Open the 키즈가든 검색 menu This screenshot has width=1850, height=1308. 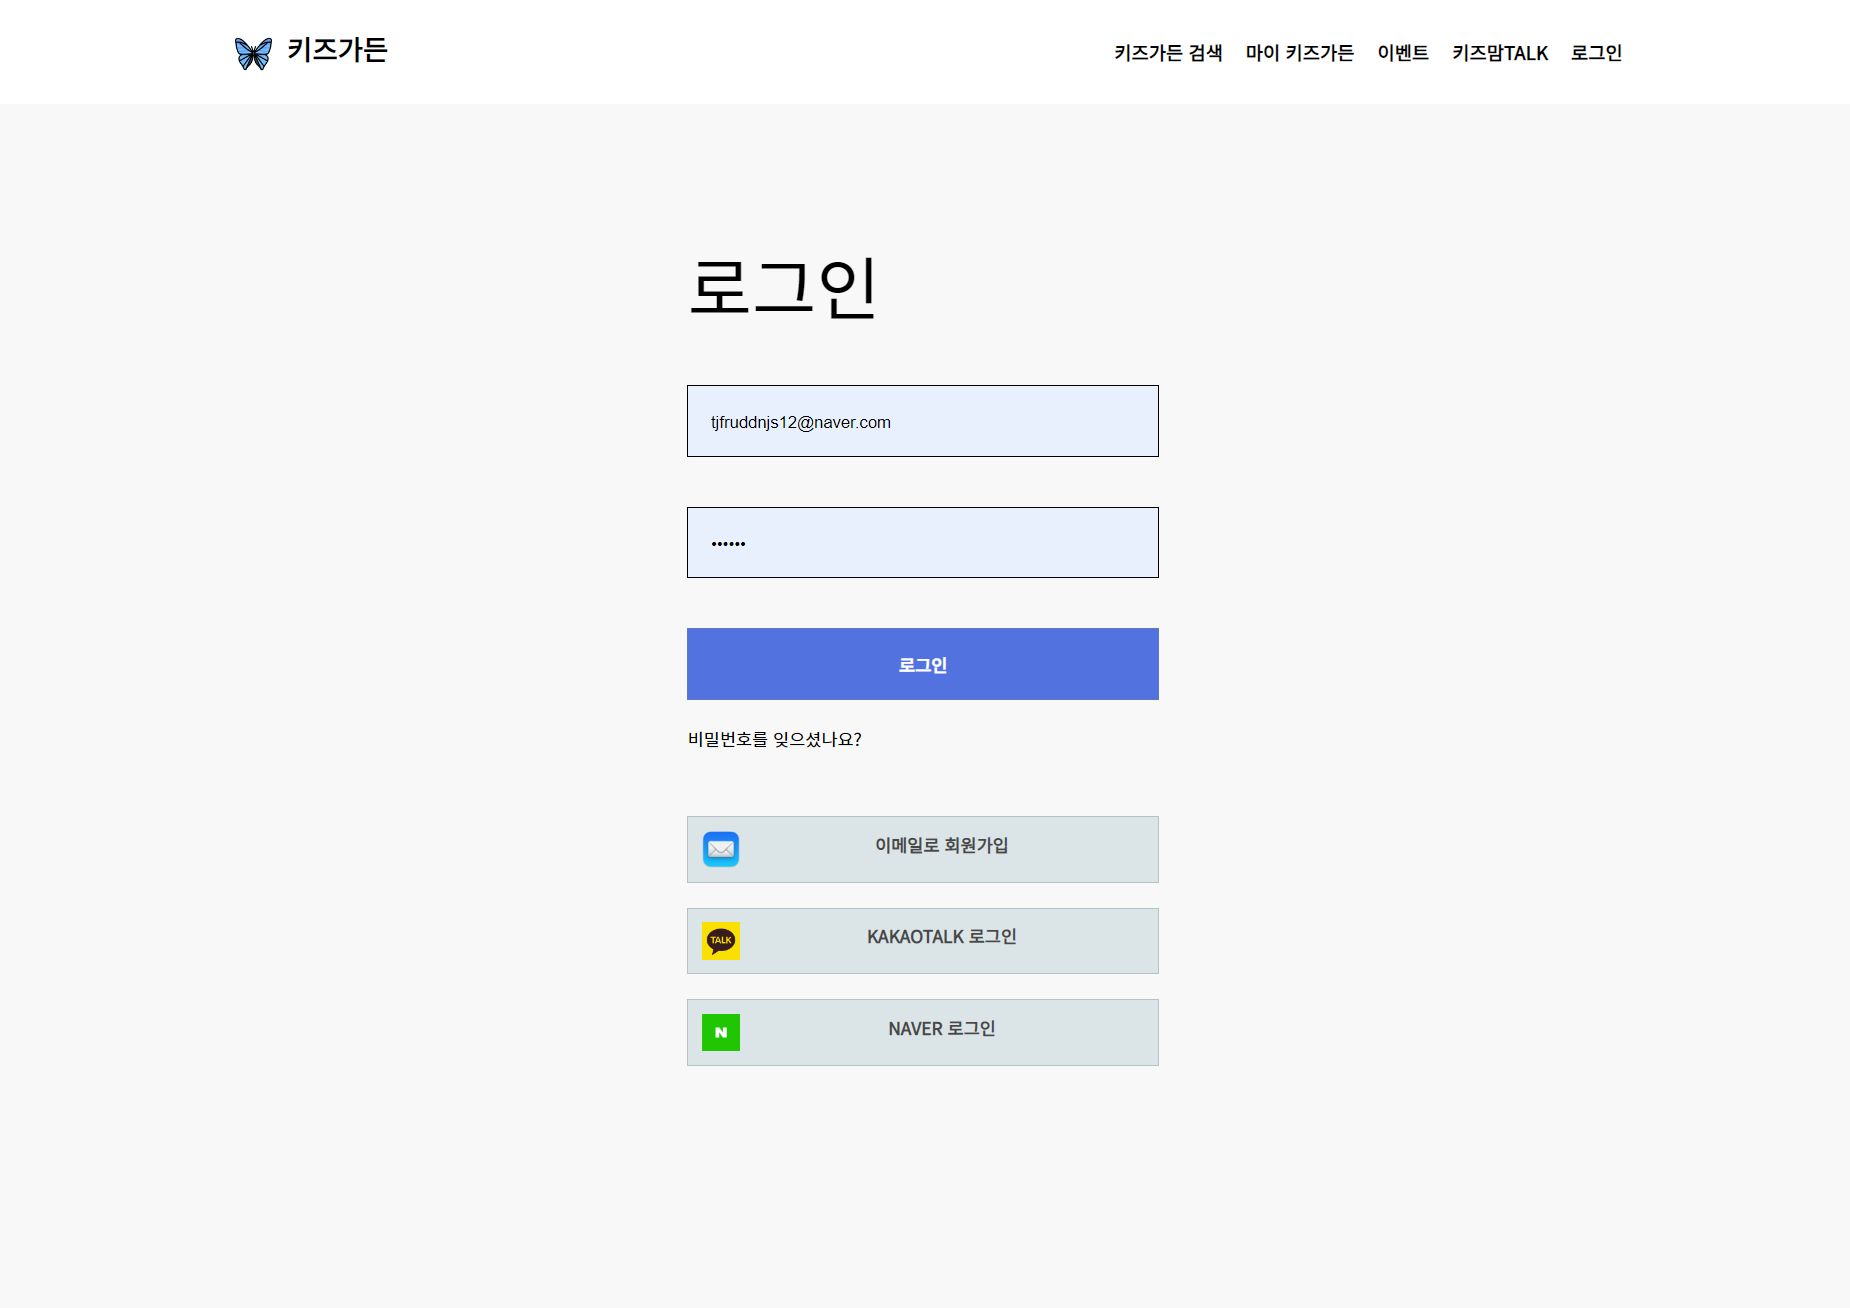(1168, 53)
